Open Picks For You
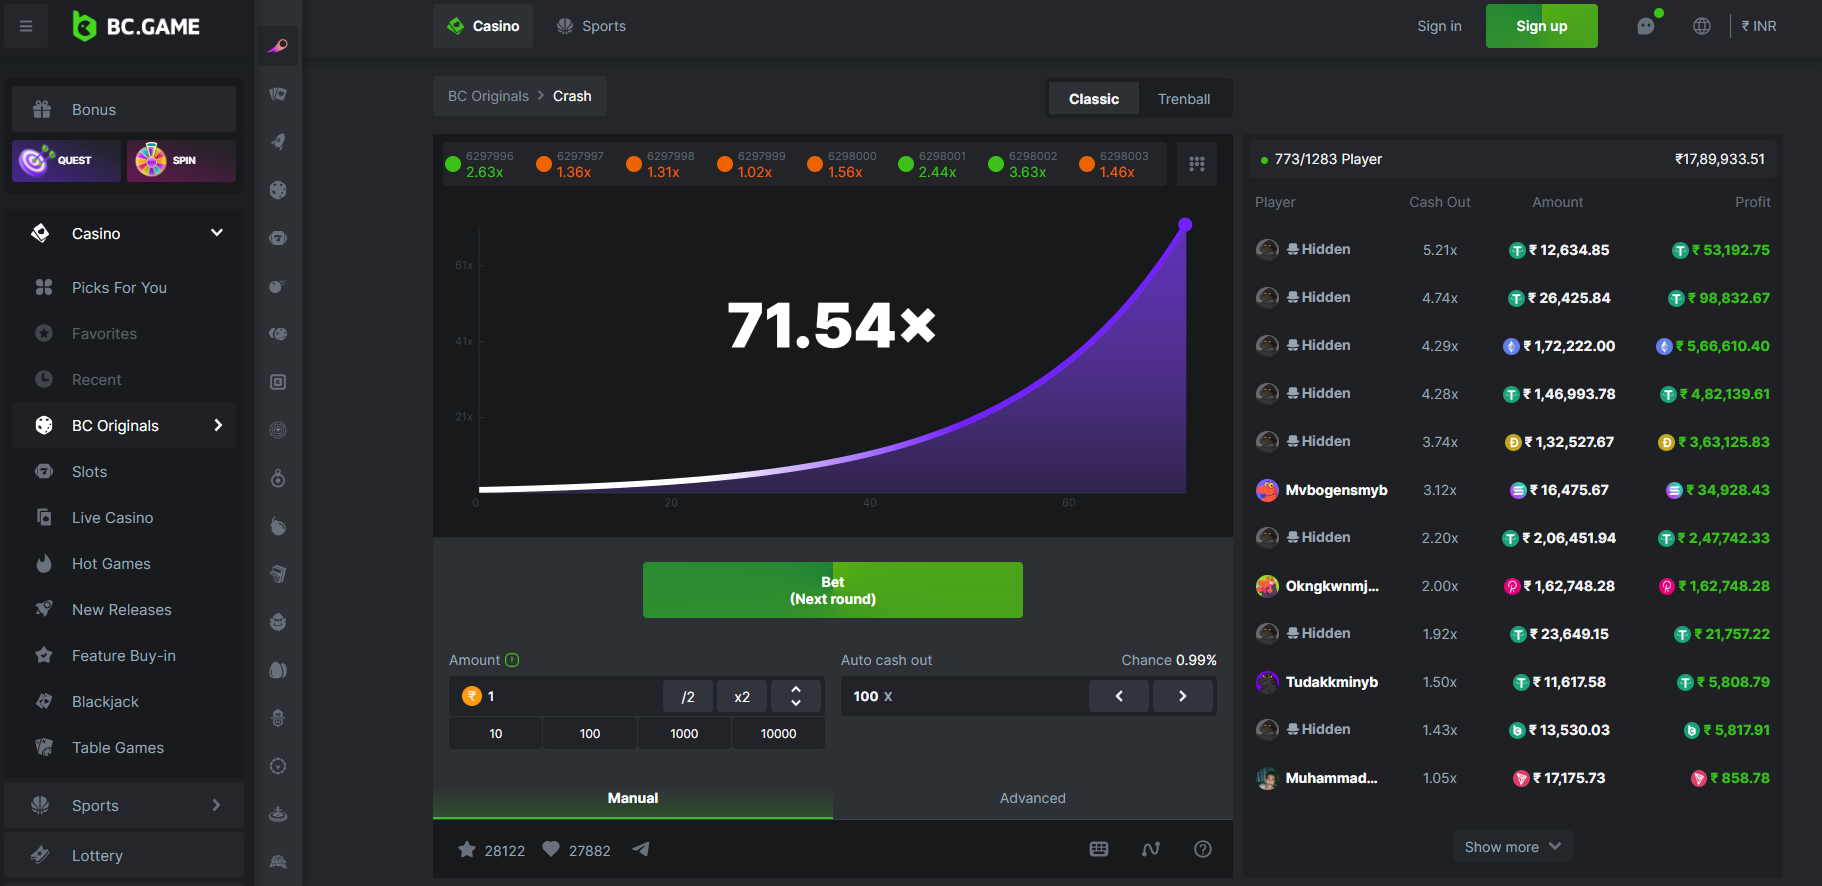 click(124, 288)
